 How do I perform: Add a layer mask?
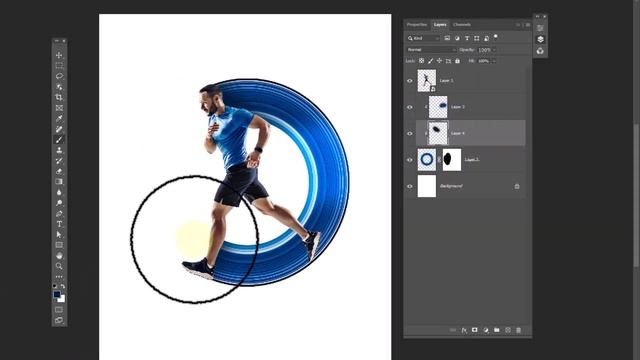(x=475, y=330)
